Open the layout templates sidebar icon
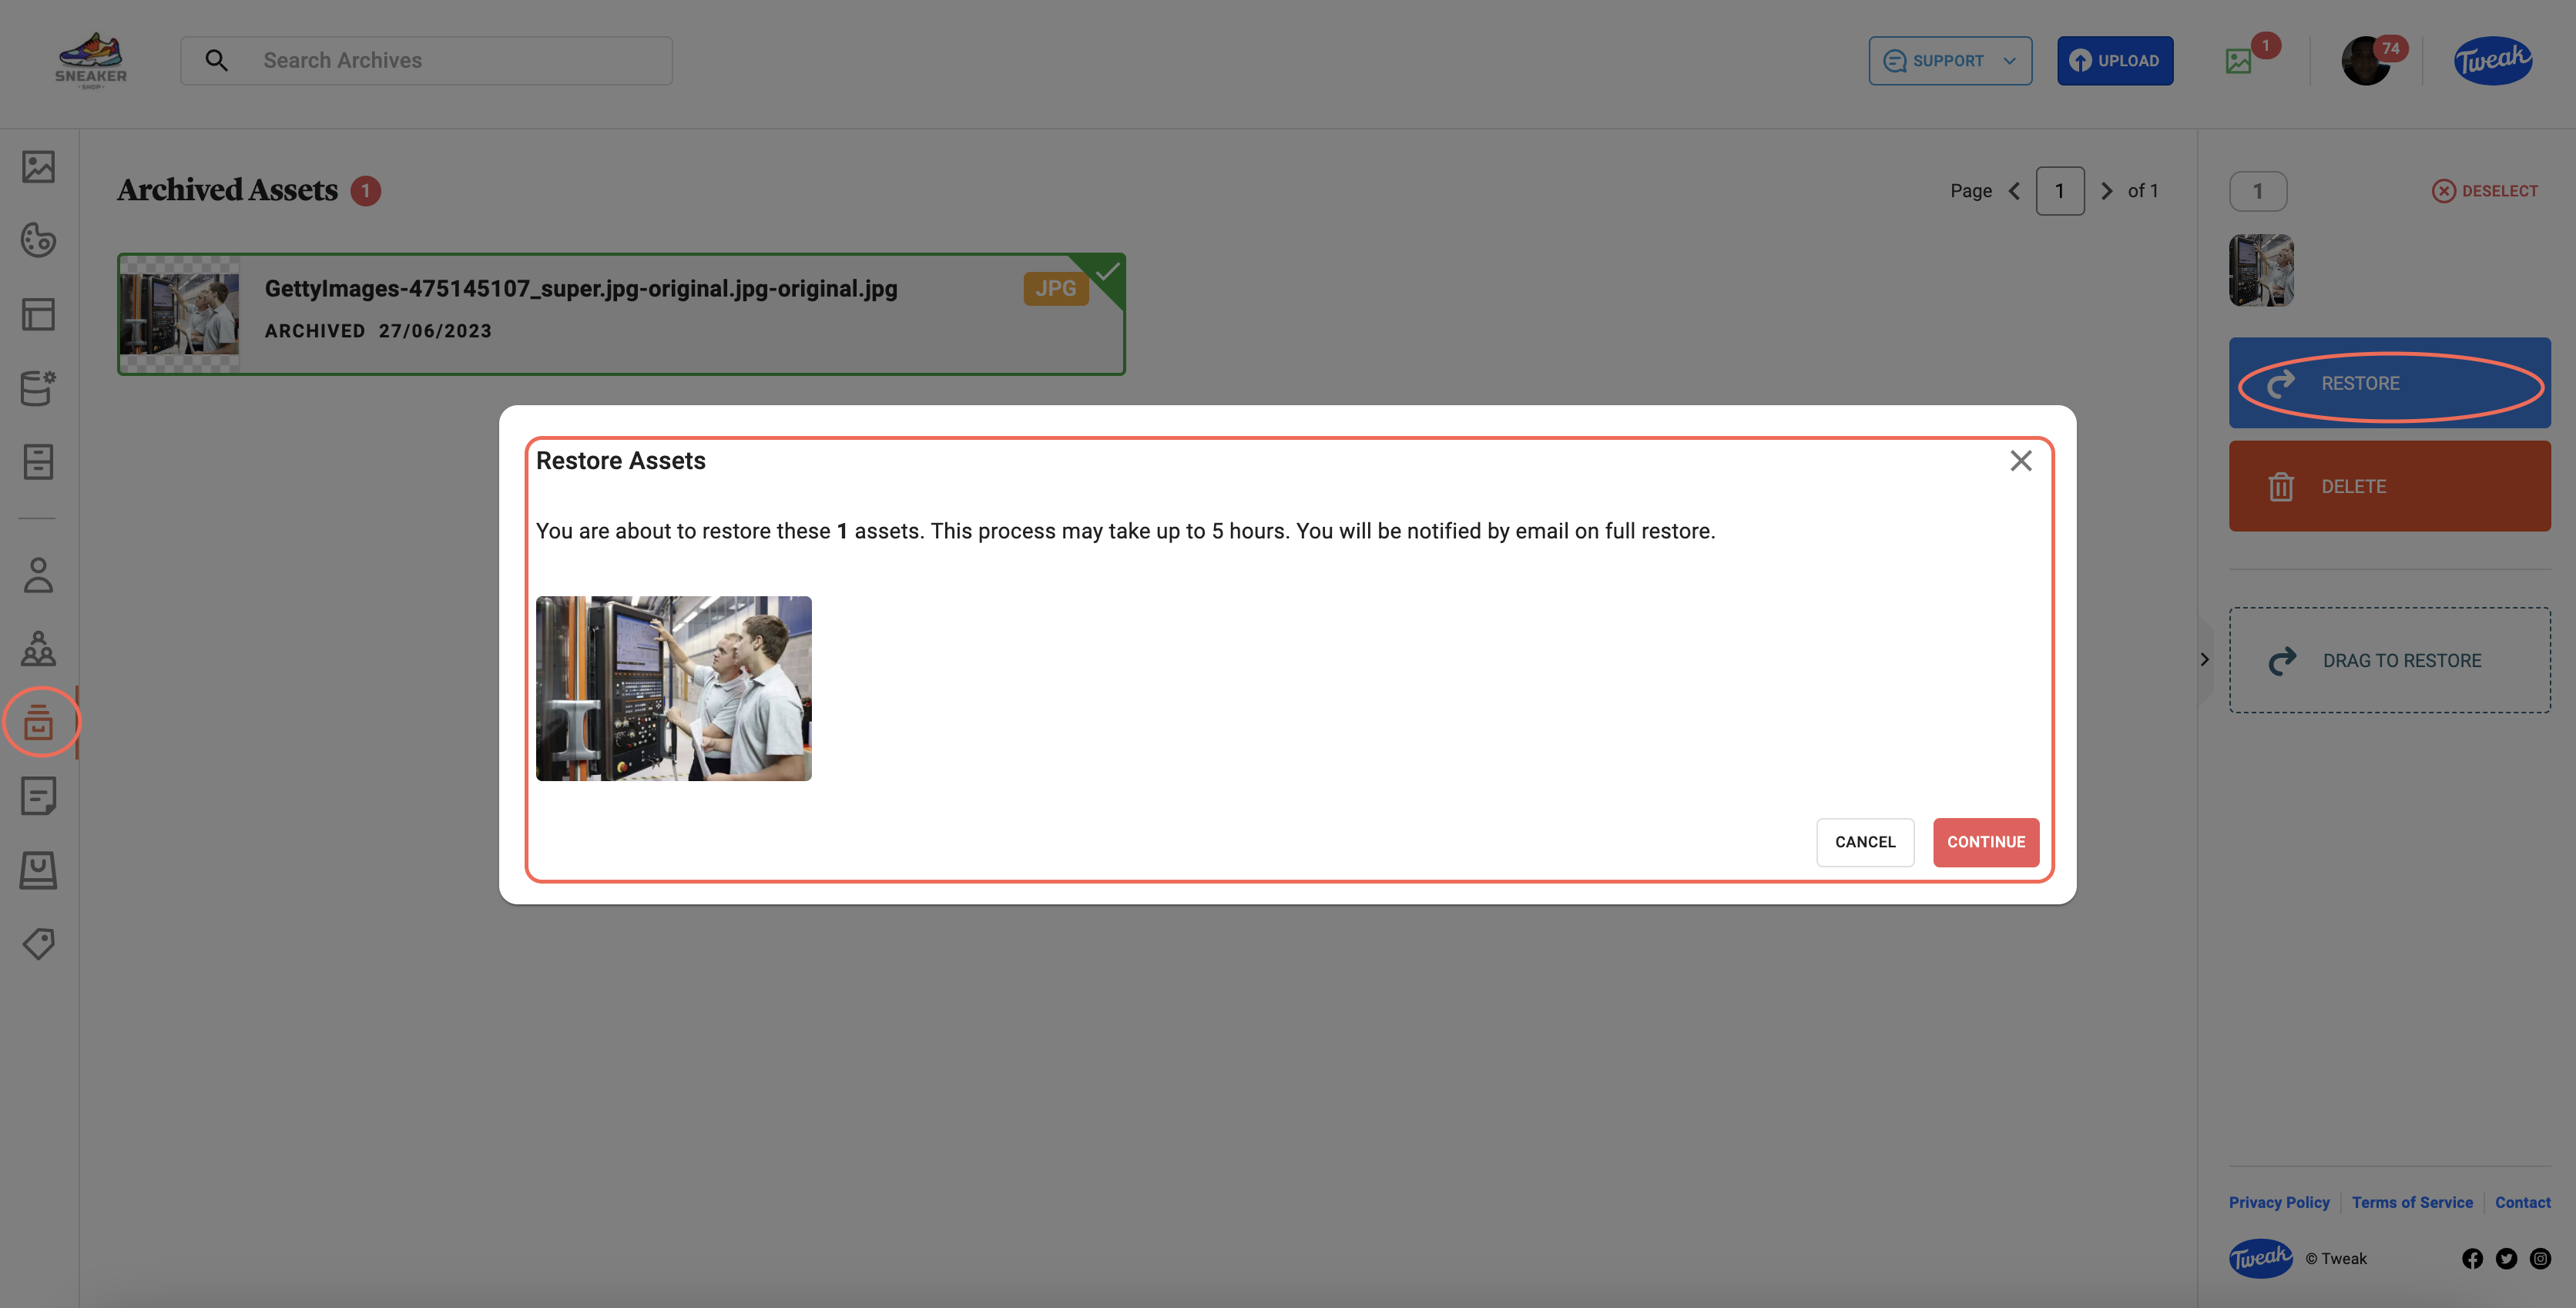Viewport: 2576px width, 1308px height. (39, 314)
